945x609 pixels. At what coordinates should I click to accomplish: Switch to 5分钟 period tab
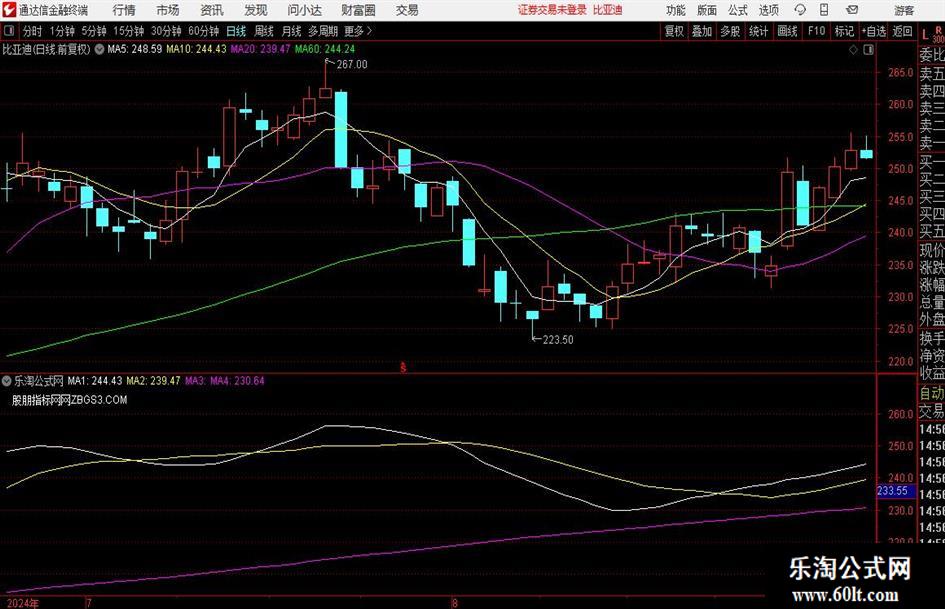[93, 31]
